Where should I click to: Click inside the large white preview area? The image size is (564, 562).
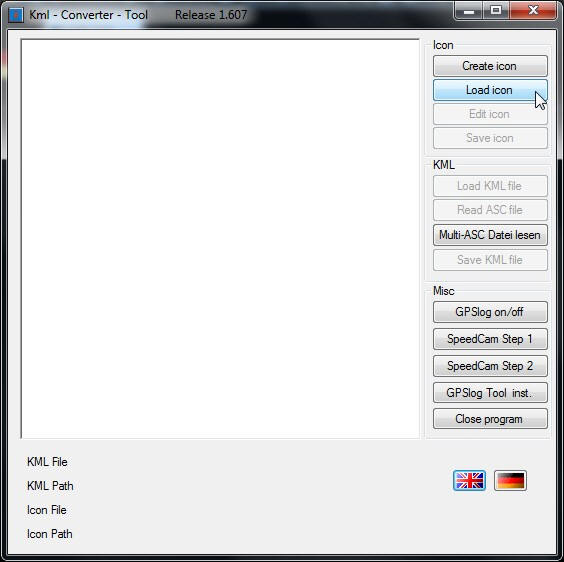(x=220, y=239)
